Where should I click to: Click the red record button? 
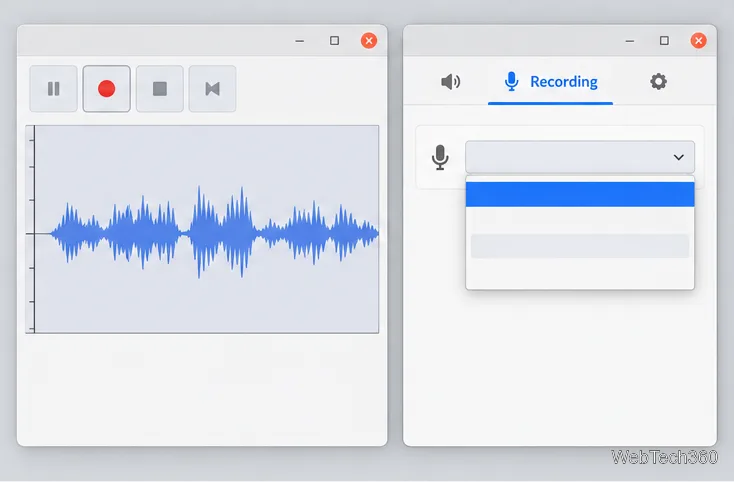[107, 89]
